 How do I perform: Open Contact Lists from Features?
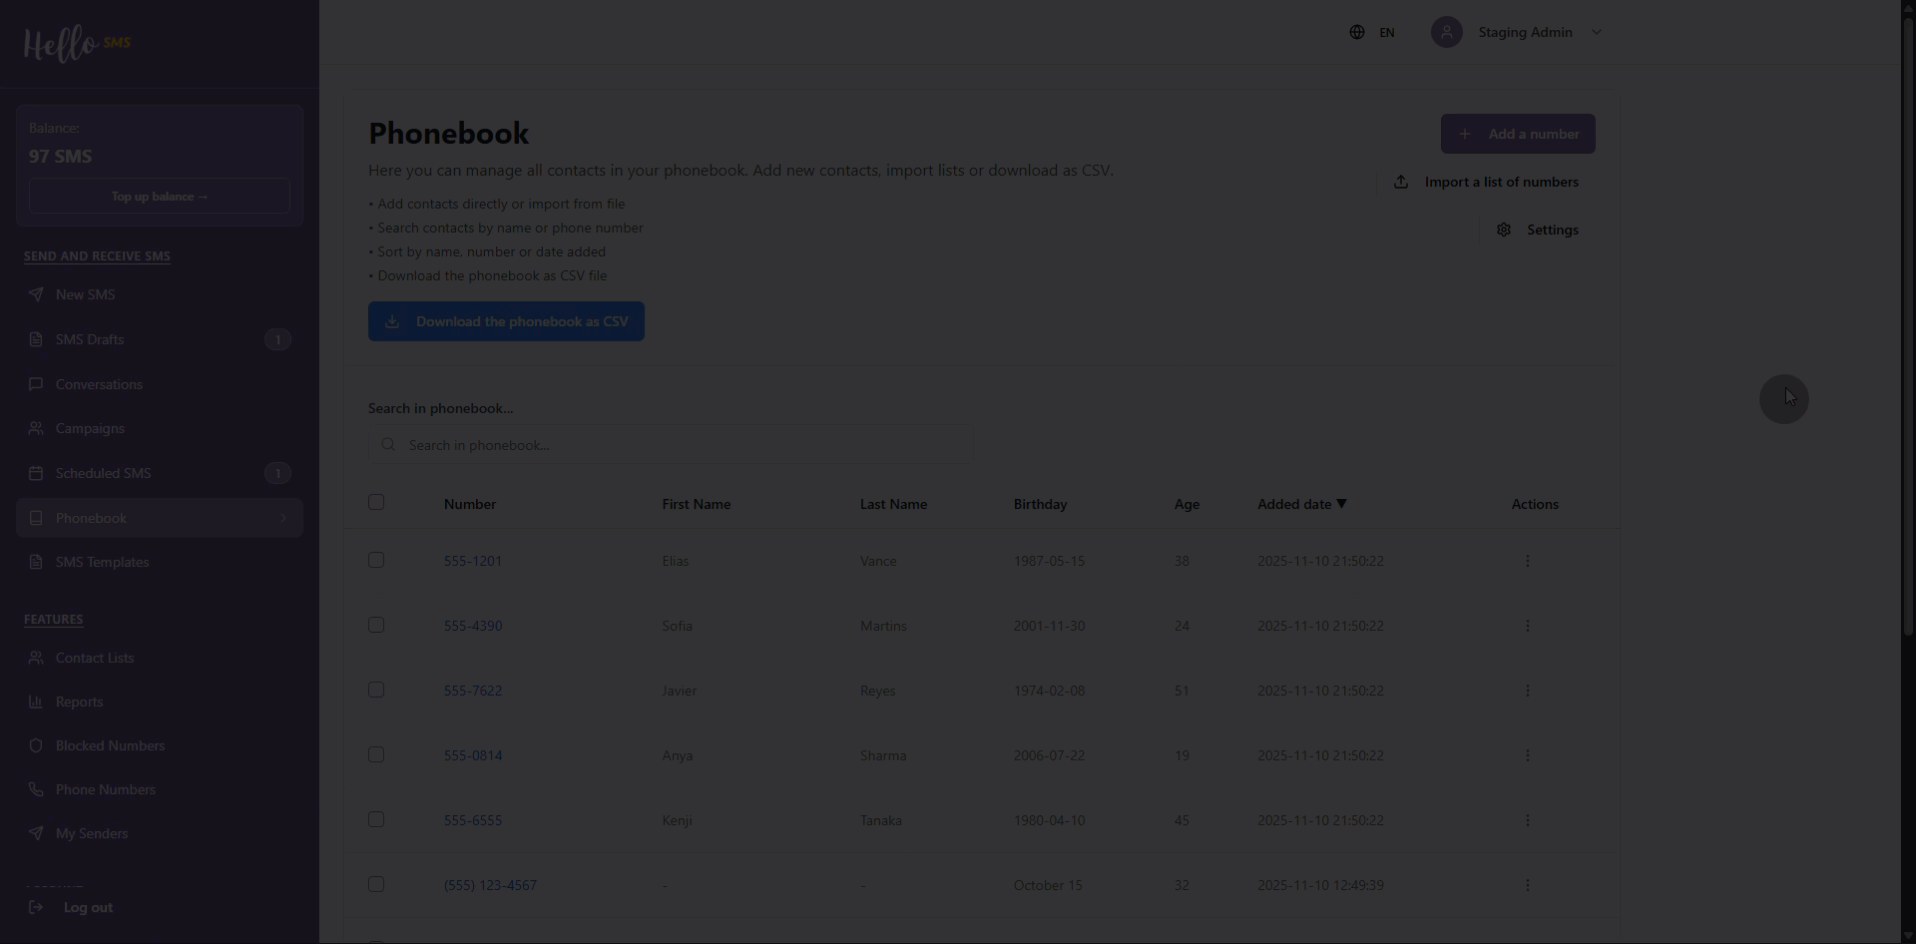(160, 658)
